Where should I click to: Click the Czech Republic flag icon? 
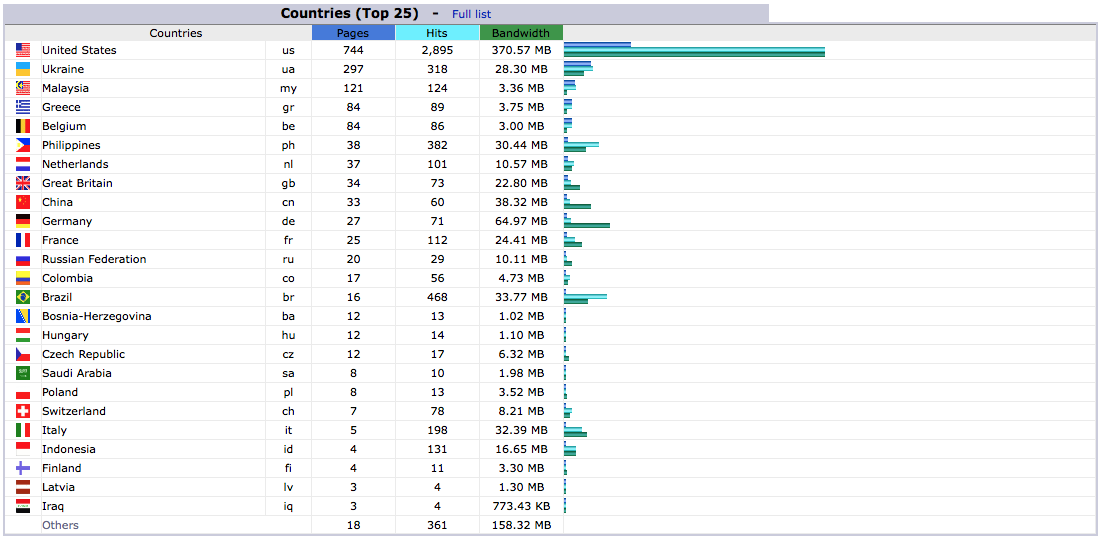click(23, 354)
